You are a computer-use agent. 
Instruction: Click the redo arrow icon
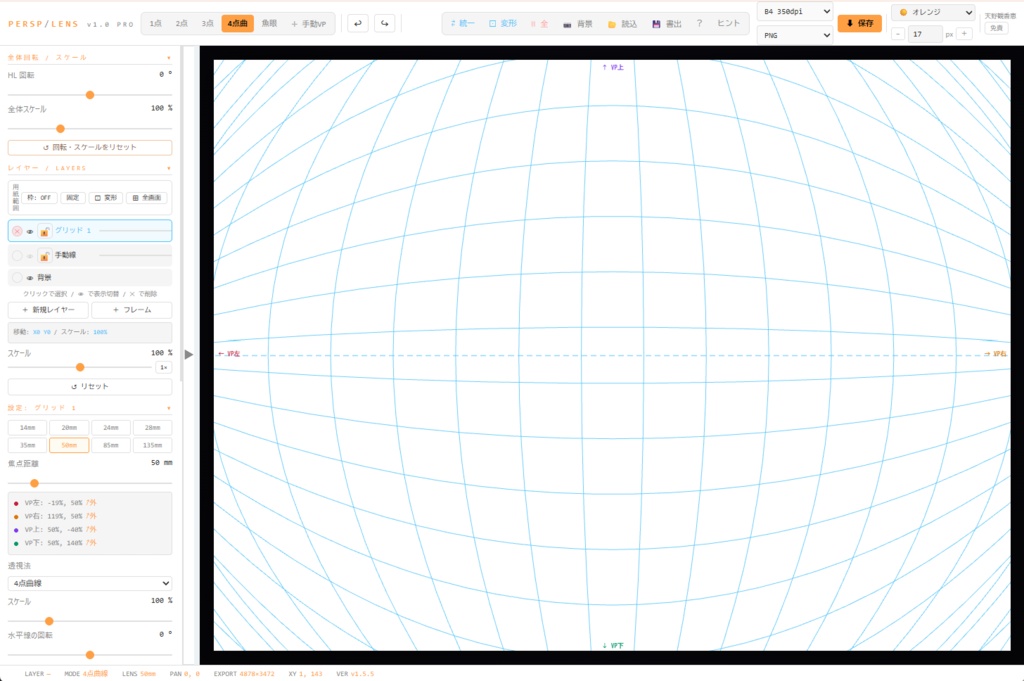(x=385, y=24)
